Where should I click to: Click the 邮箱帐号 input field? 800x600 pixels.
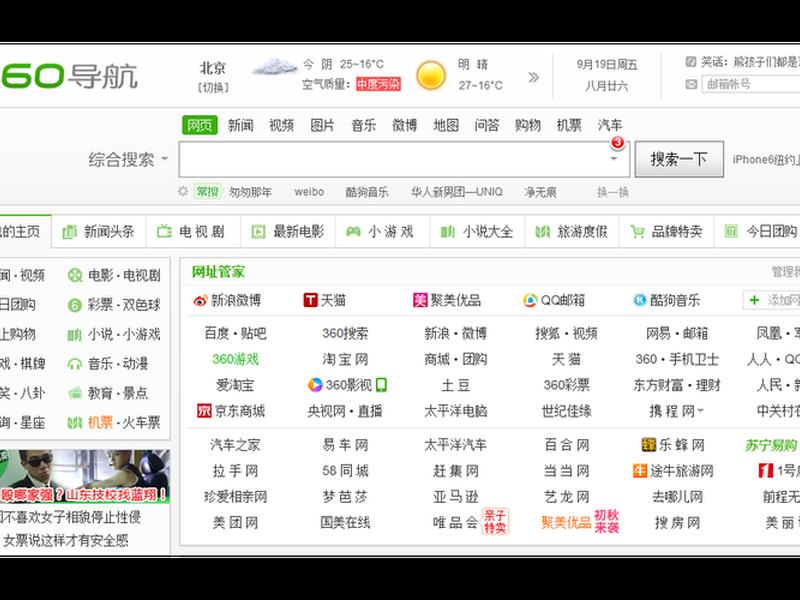(x=751, y=84)
